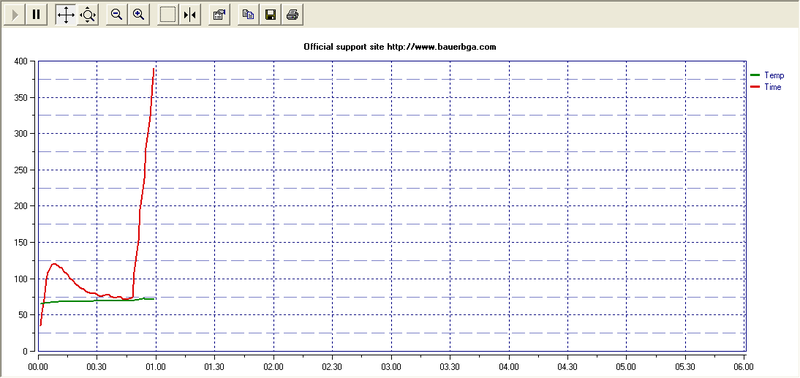Image resolution: width=800 pixels, height=378 pixels.
Task: Click the green Temp legend line swatch
Action: [755, 75]
